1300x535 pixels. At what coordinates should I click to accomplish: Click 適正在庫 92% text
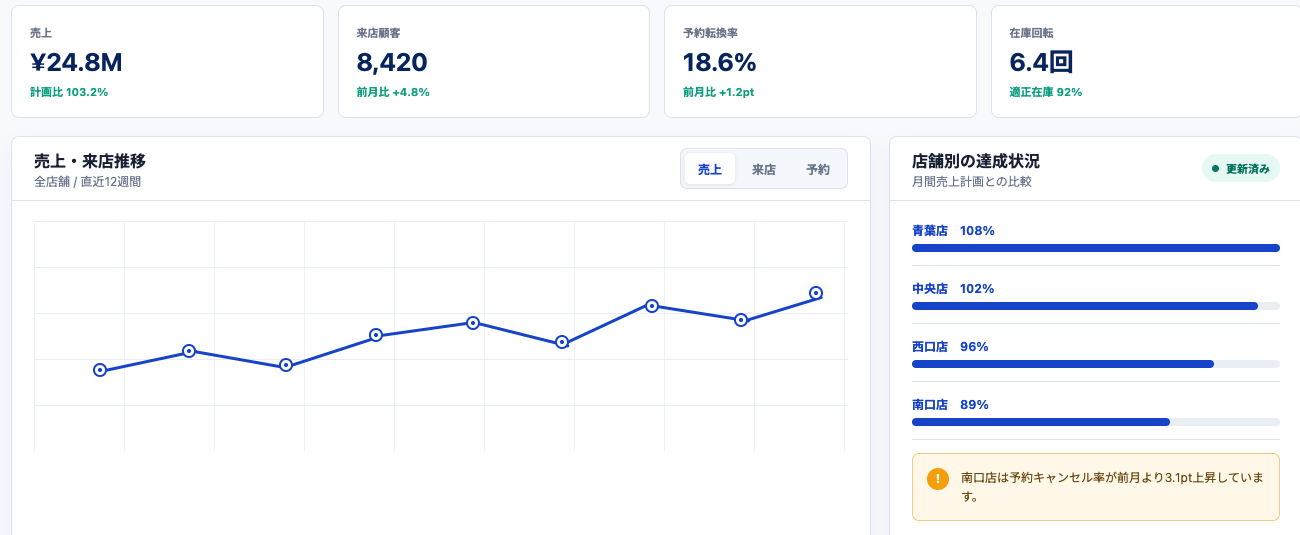(x=1046, y=92)
